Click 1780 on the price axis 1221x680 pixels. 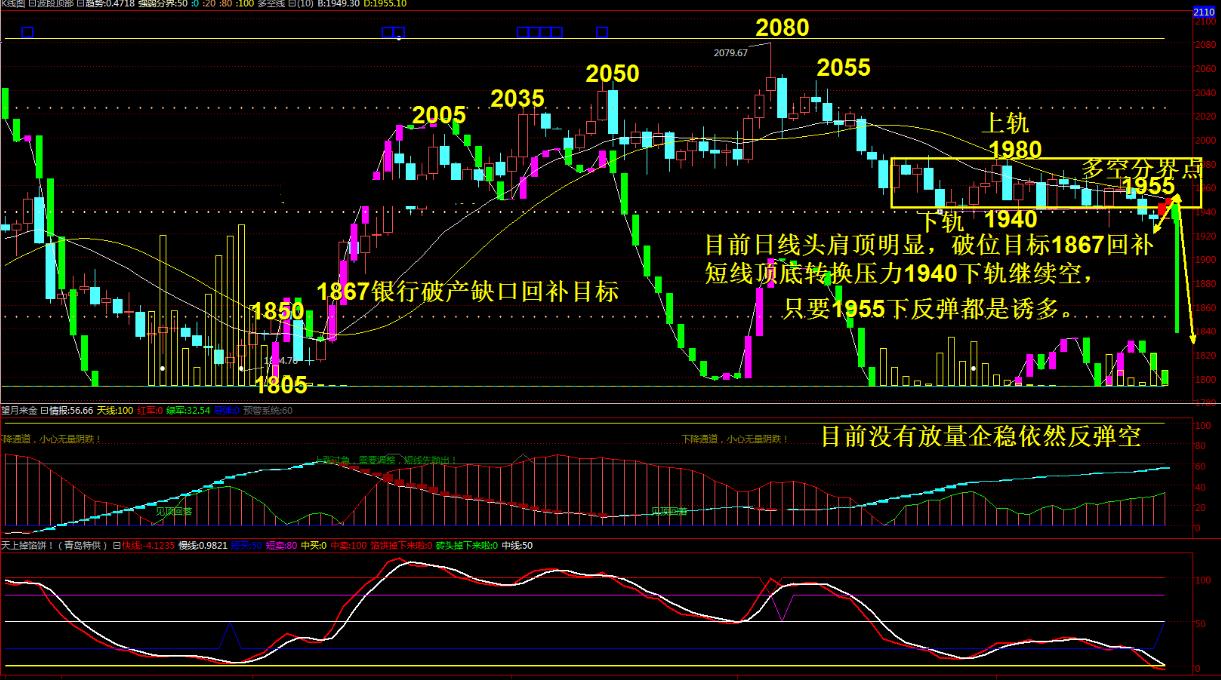point(1206,402)
